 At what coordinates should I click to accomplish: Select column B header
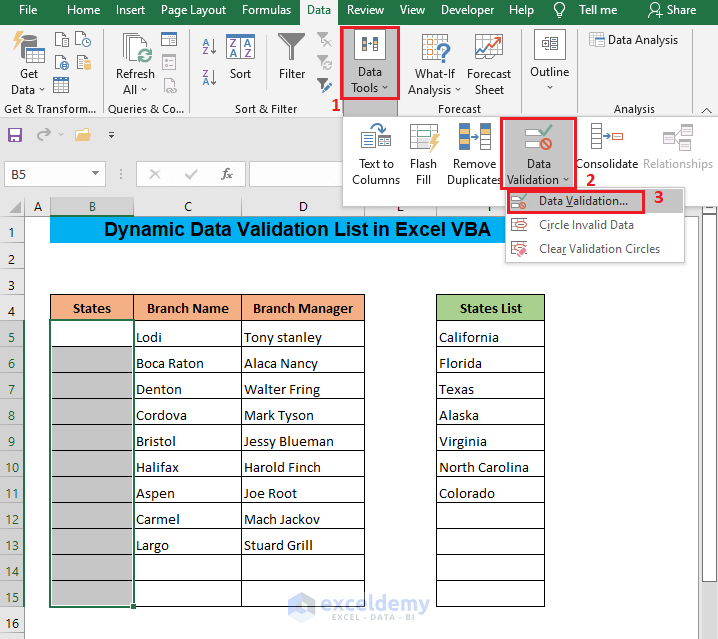(92, 207)
